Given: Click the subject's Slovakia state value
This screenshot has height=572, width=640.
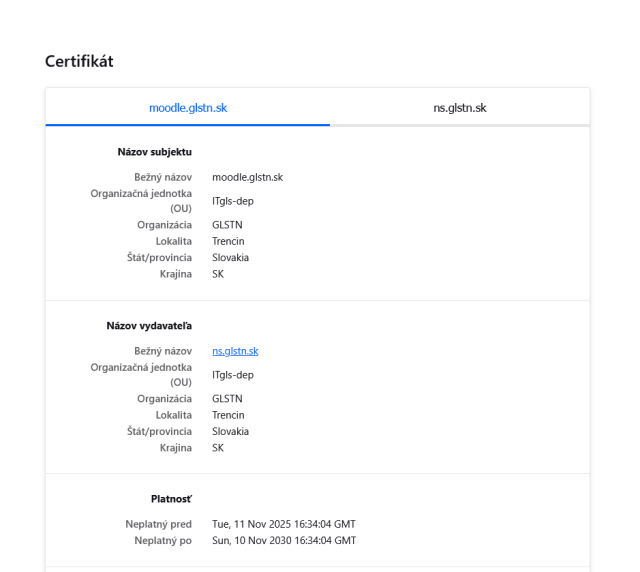Looking at the screenshot, I should tap(230, 257).
